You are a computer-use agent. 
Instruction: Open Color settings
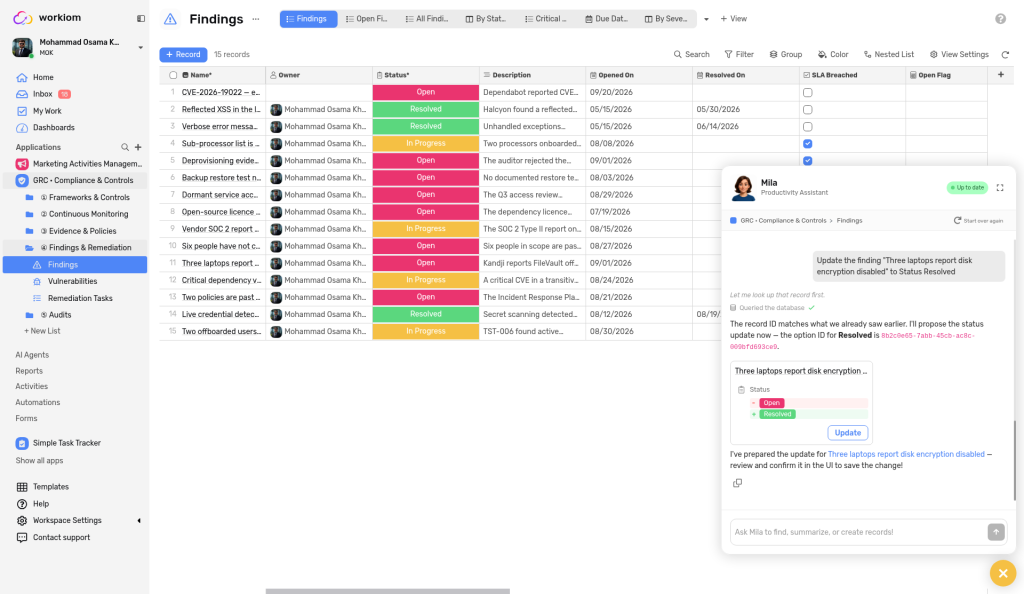tap(833, 55)
